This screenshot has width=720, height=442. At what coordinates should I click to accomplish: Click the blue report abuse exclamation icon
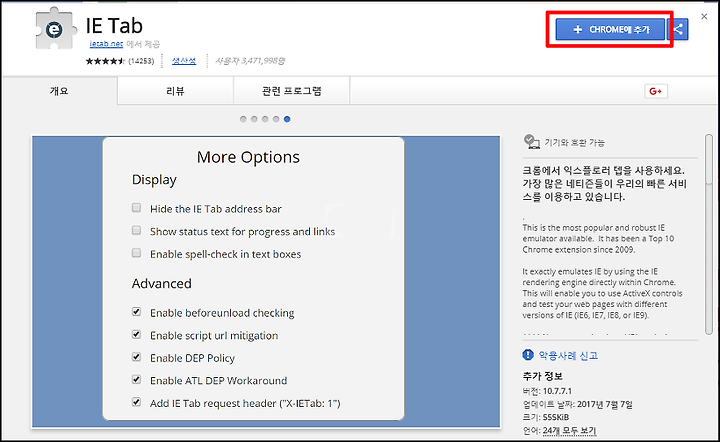point(528,355)
